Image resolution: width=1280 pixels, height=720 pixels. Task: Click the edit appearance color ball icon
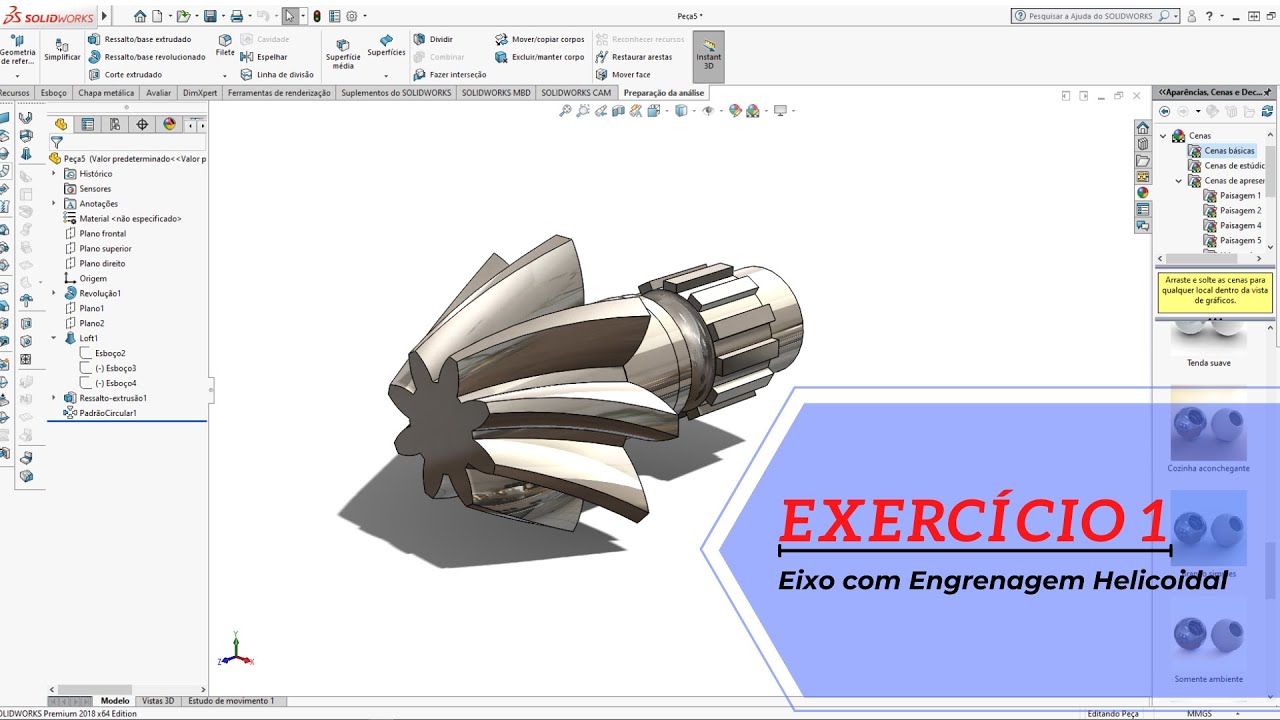pos(735,111)
